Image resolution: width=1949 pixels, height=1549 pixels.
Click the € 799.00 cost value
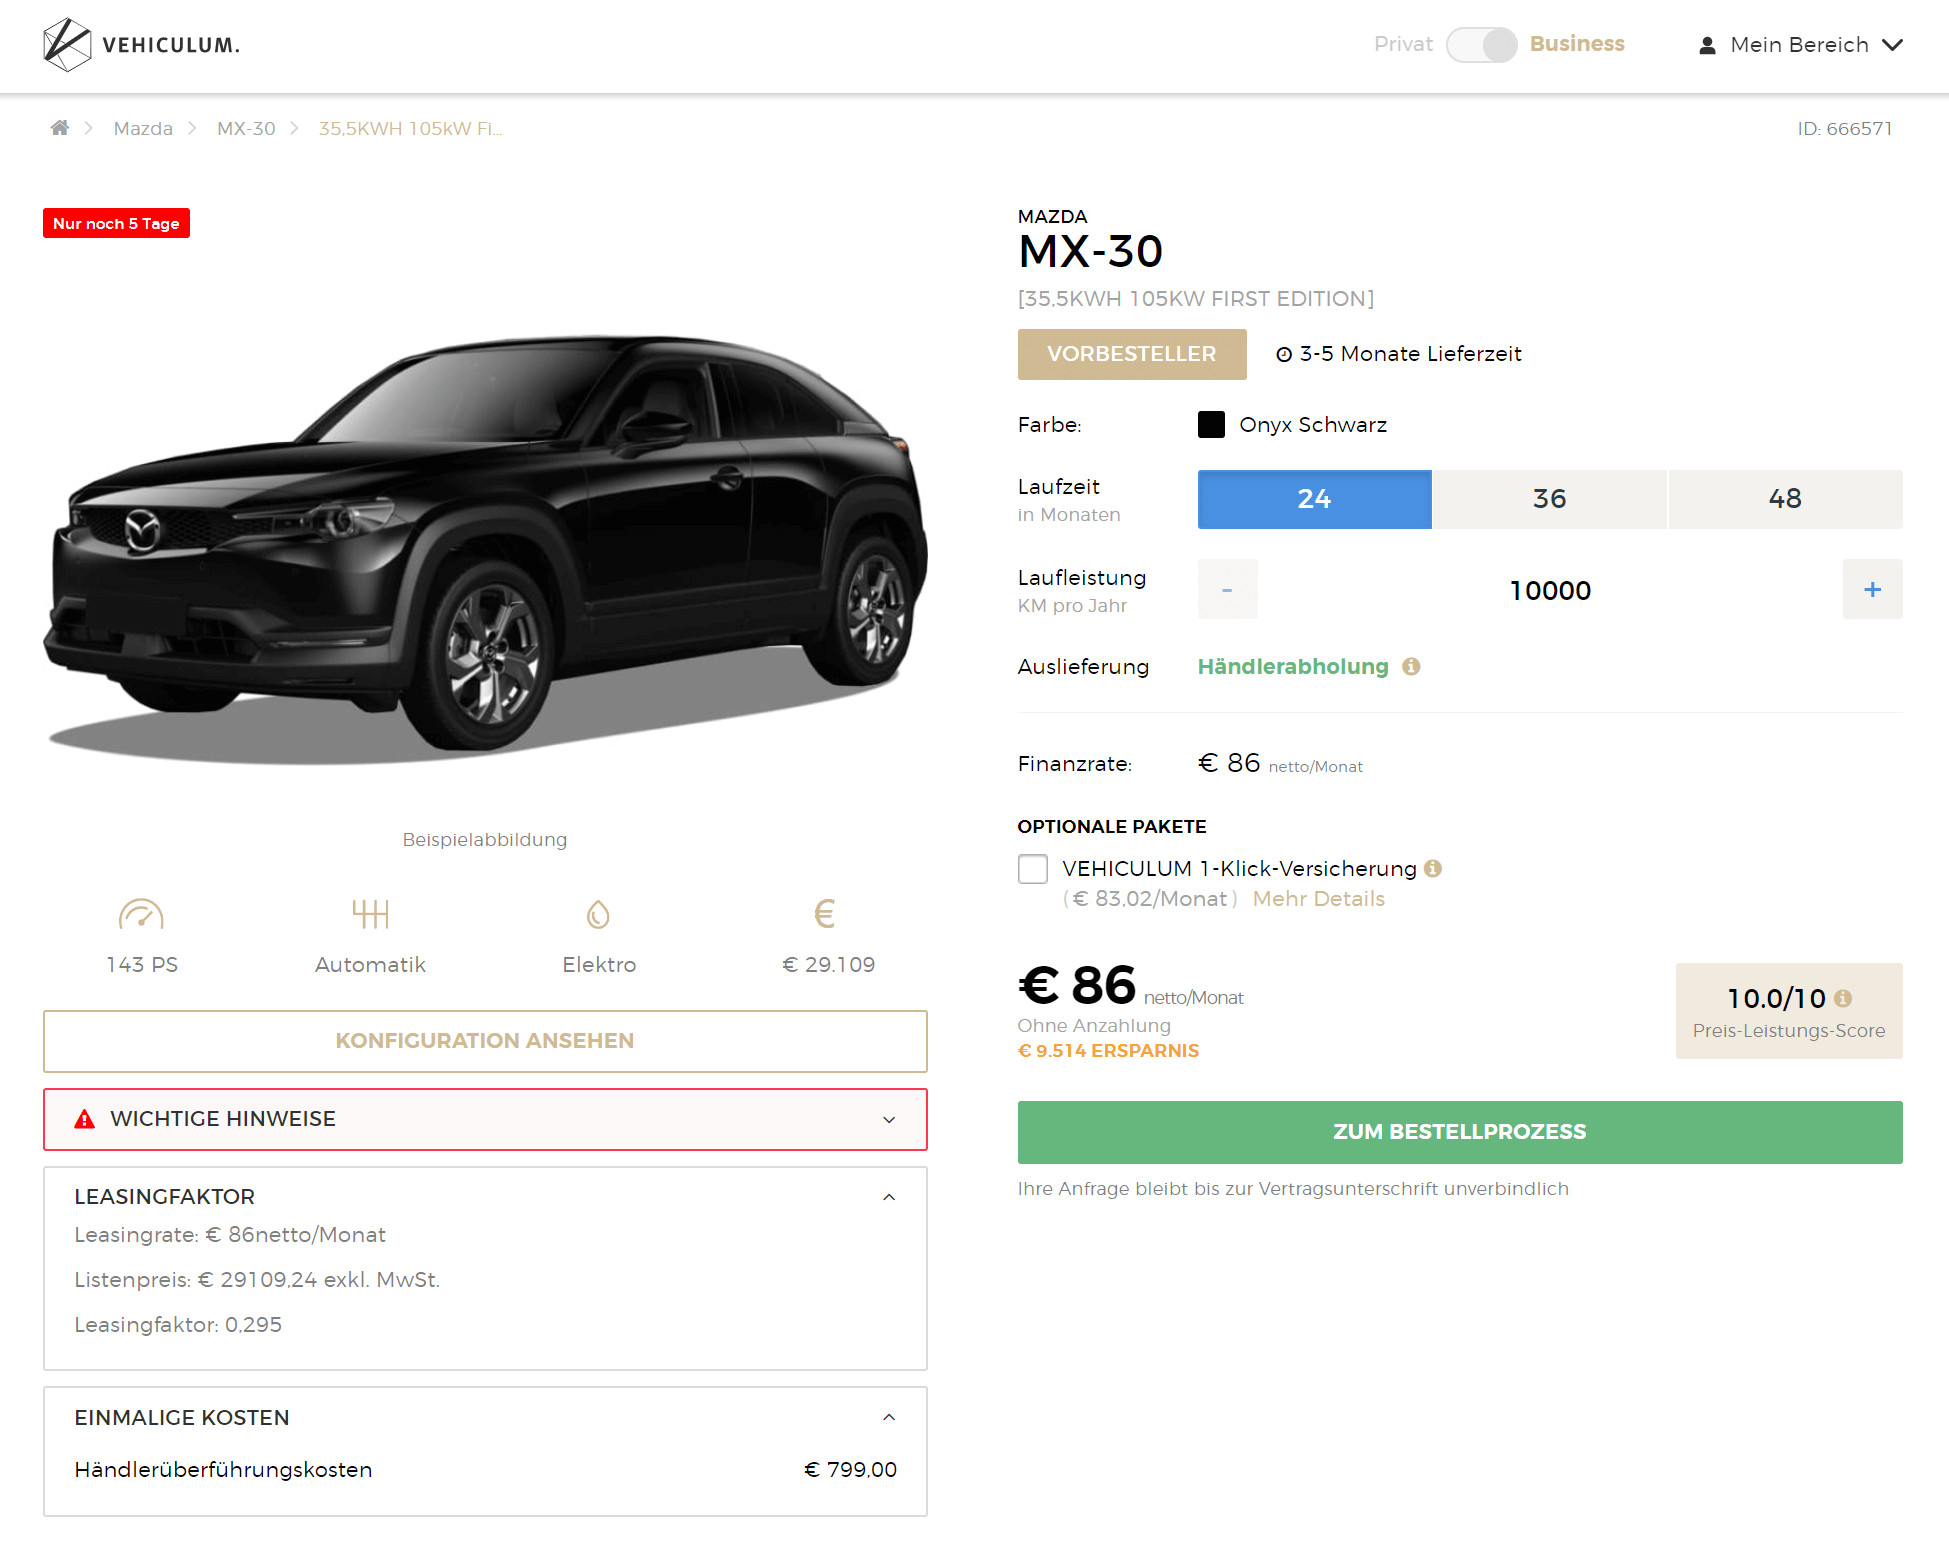[x=850, y=1470]
